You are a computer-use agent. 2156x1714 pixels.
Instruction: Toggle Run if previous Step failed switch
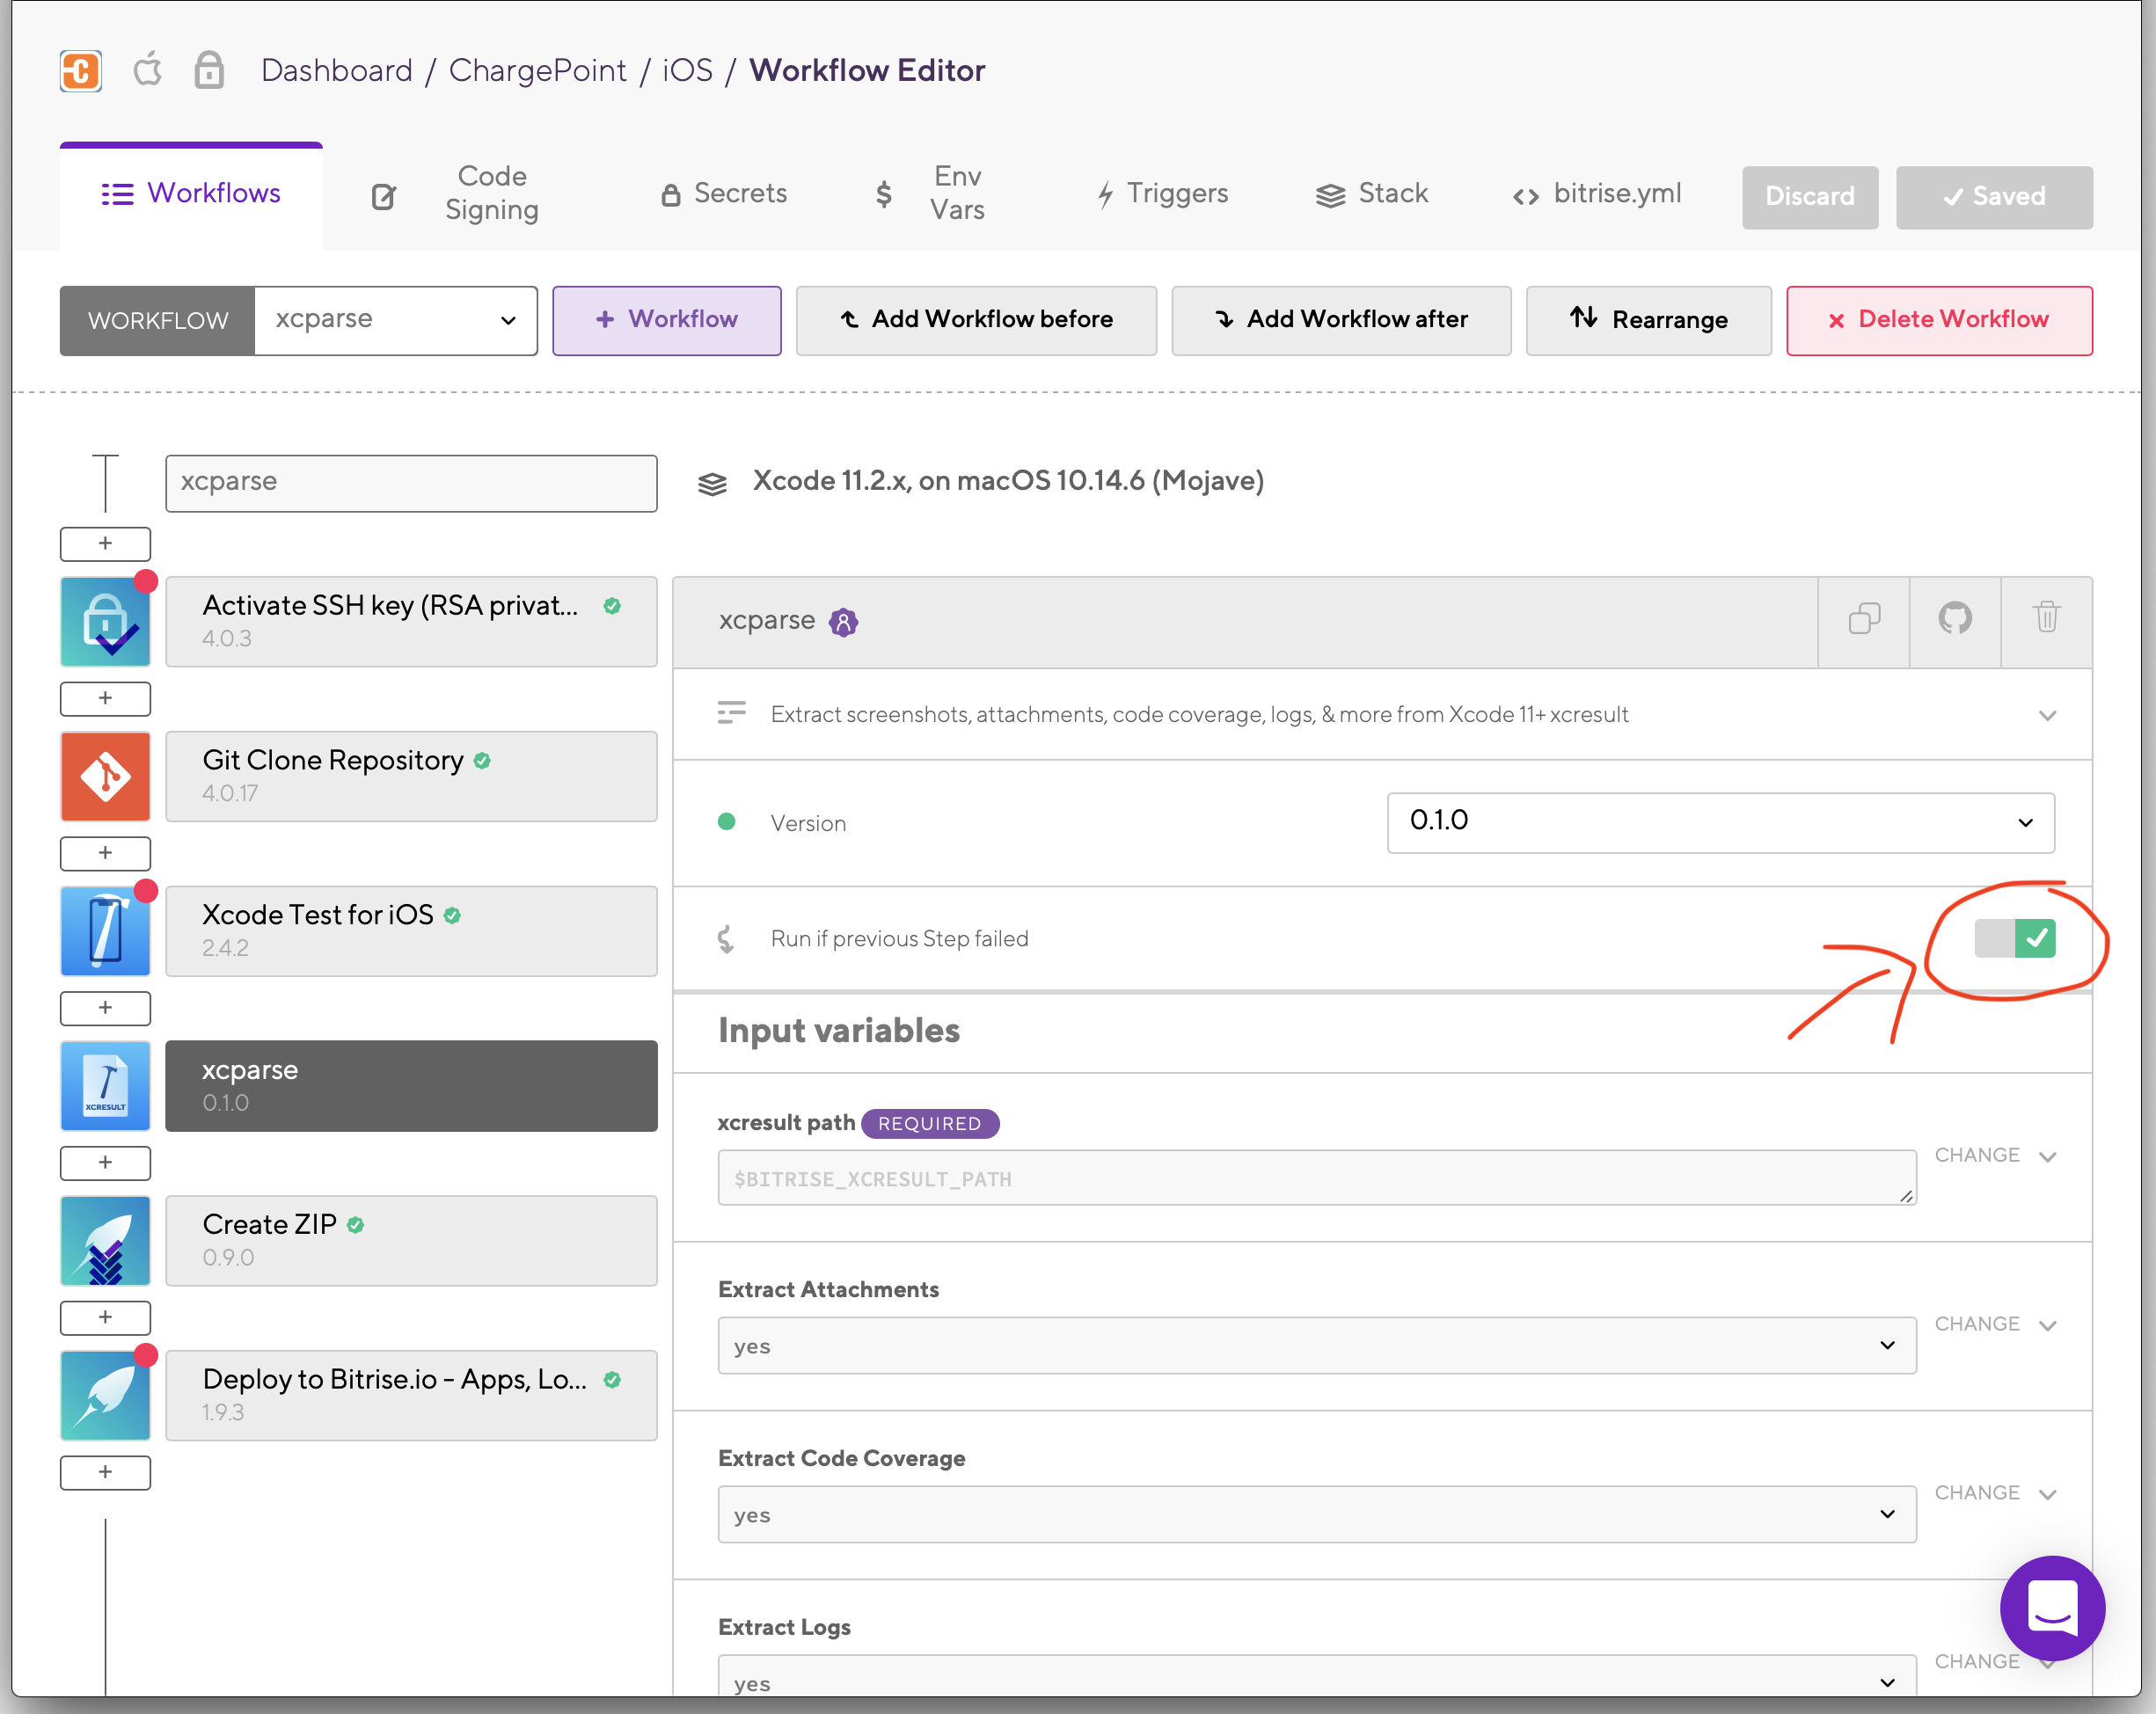click(x=2014, y=938)
